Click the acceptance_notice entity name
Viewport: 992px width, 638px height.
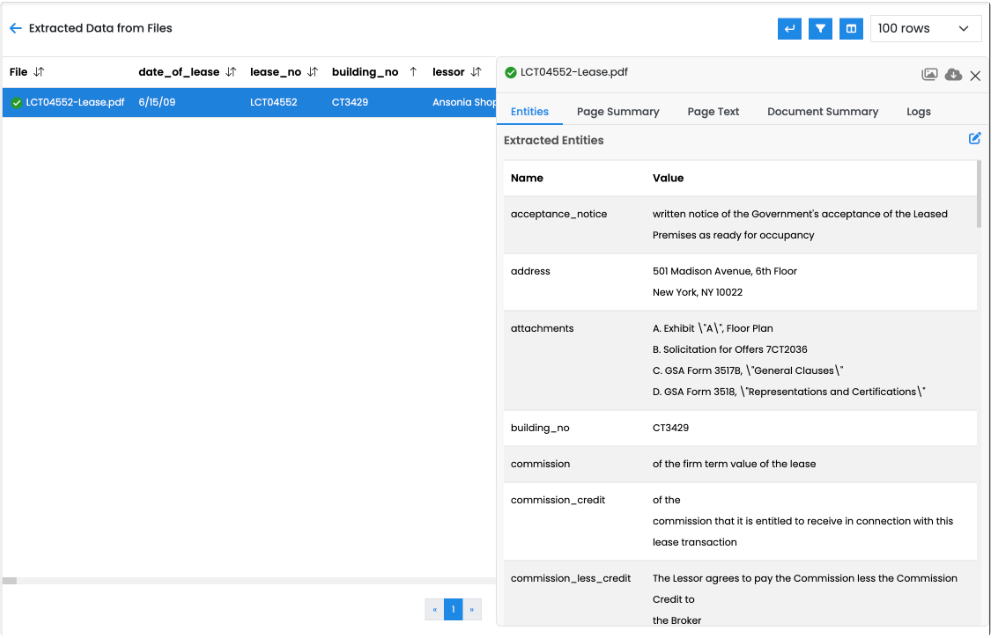(x=559, y=214)
